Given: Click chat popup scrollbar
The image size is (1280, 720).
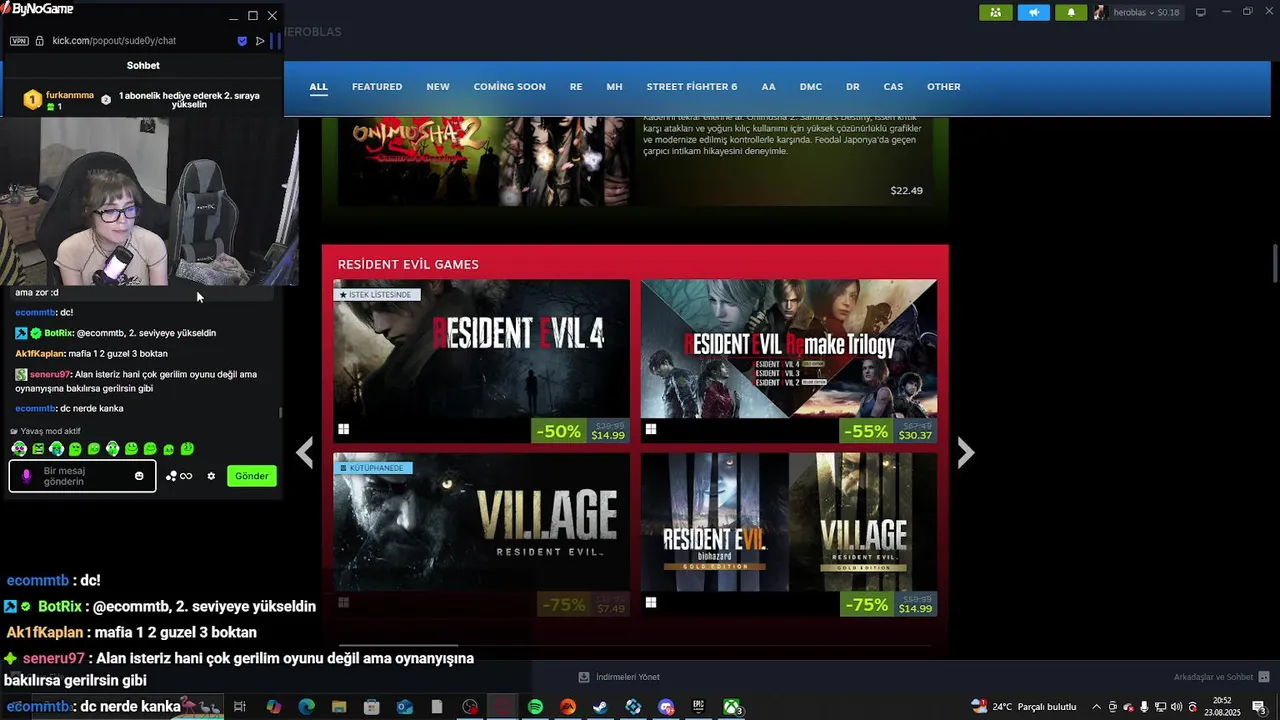Looking at the screenshot, I should tap(280, 411).
